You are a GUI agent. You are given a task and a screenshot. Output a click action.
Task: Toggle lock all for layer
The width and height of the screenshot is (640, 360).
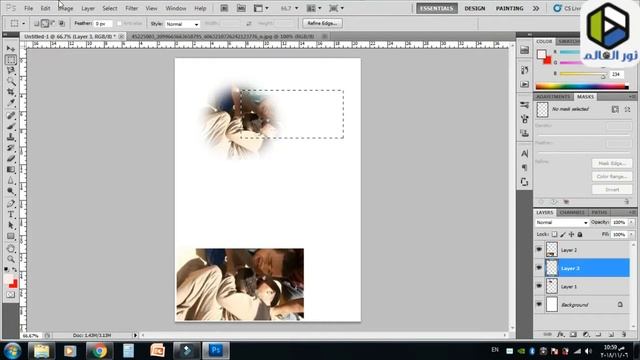tap(580, 234)
